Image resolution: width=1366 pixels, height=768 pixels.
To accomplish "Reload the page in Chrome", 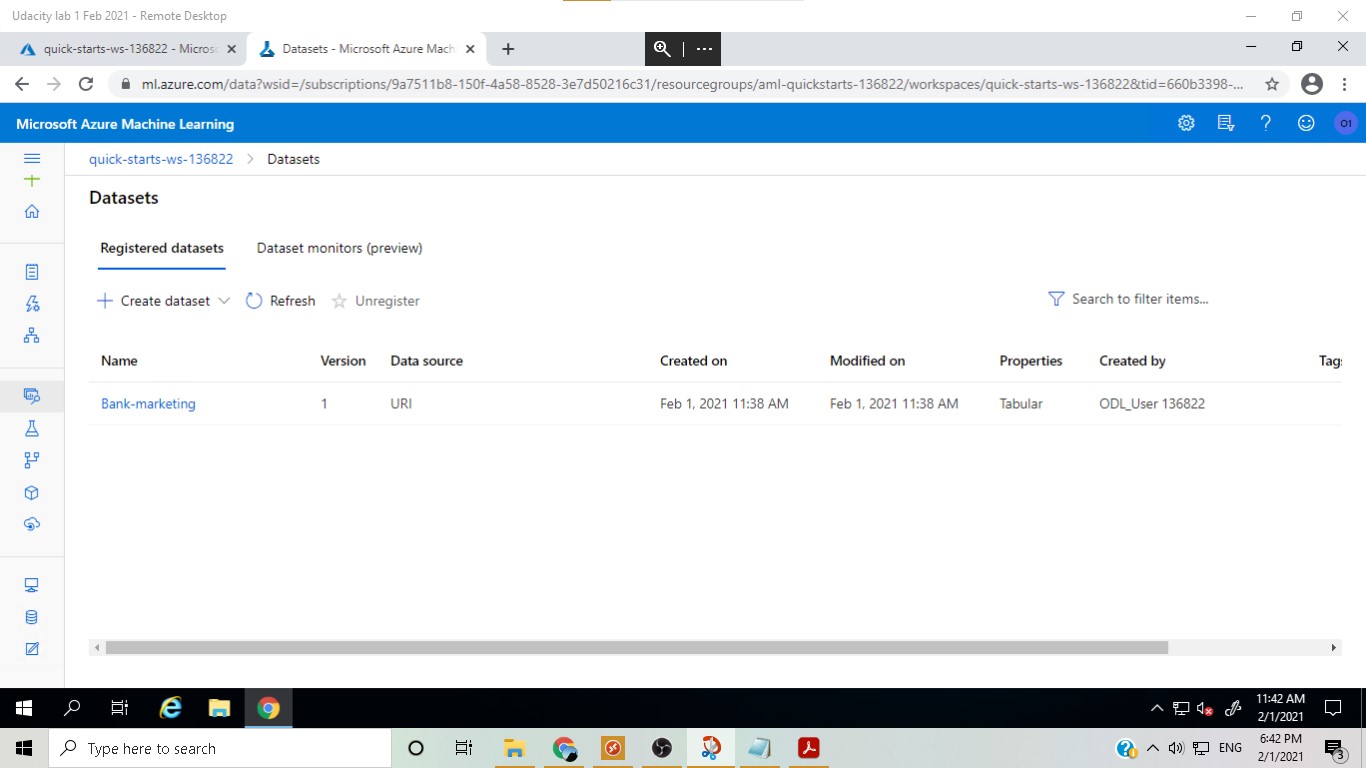I will coord(86,84).
